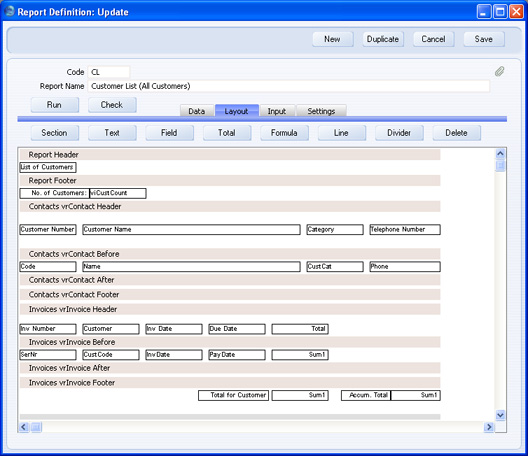Click the horizontal scrollbar right arrow
This screenshot has height=456, width=528.
click(x=489, y=427)
